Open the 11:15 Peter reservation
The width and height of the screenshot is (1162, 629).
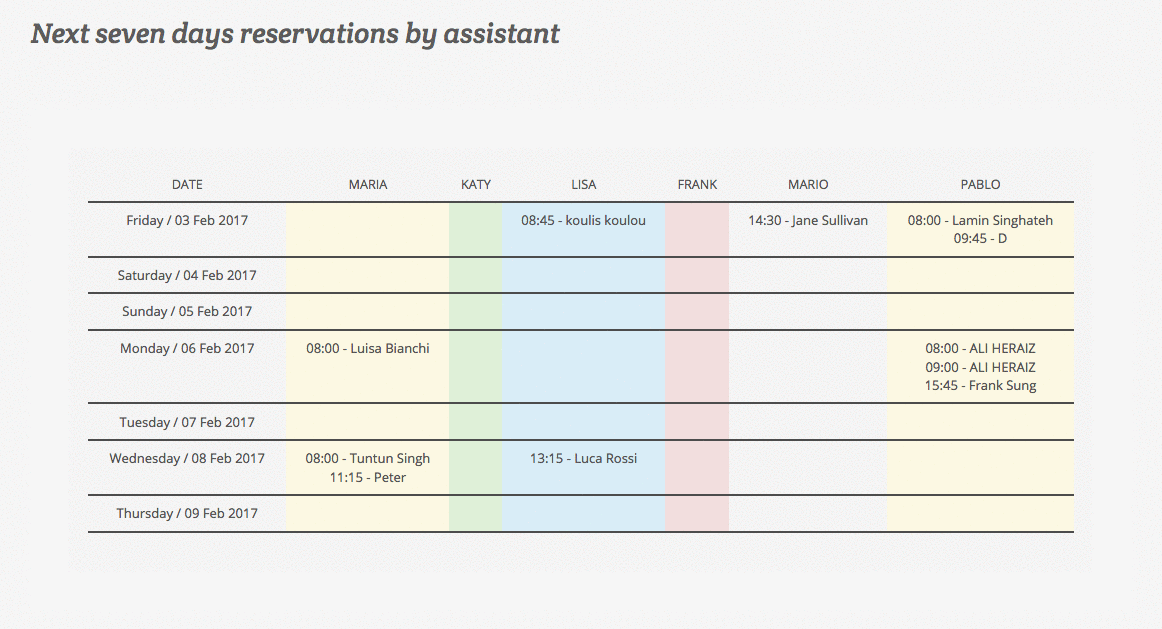(367, 477)
